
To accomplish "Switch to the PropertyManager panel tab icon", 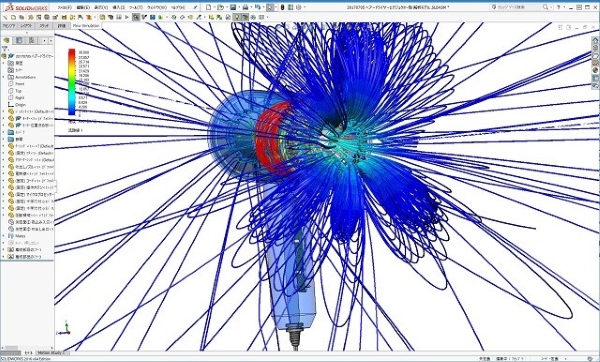I will pyautogui.click(x=19, y=40).
